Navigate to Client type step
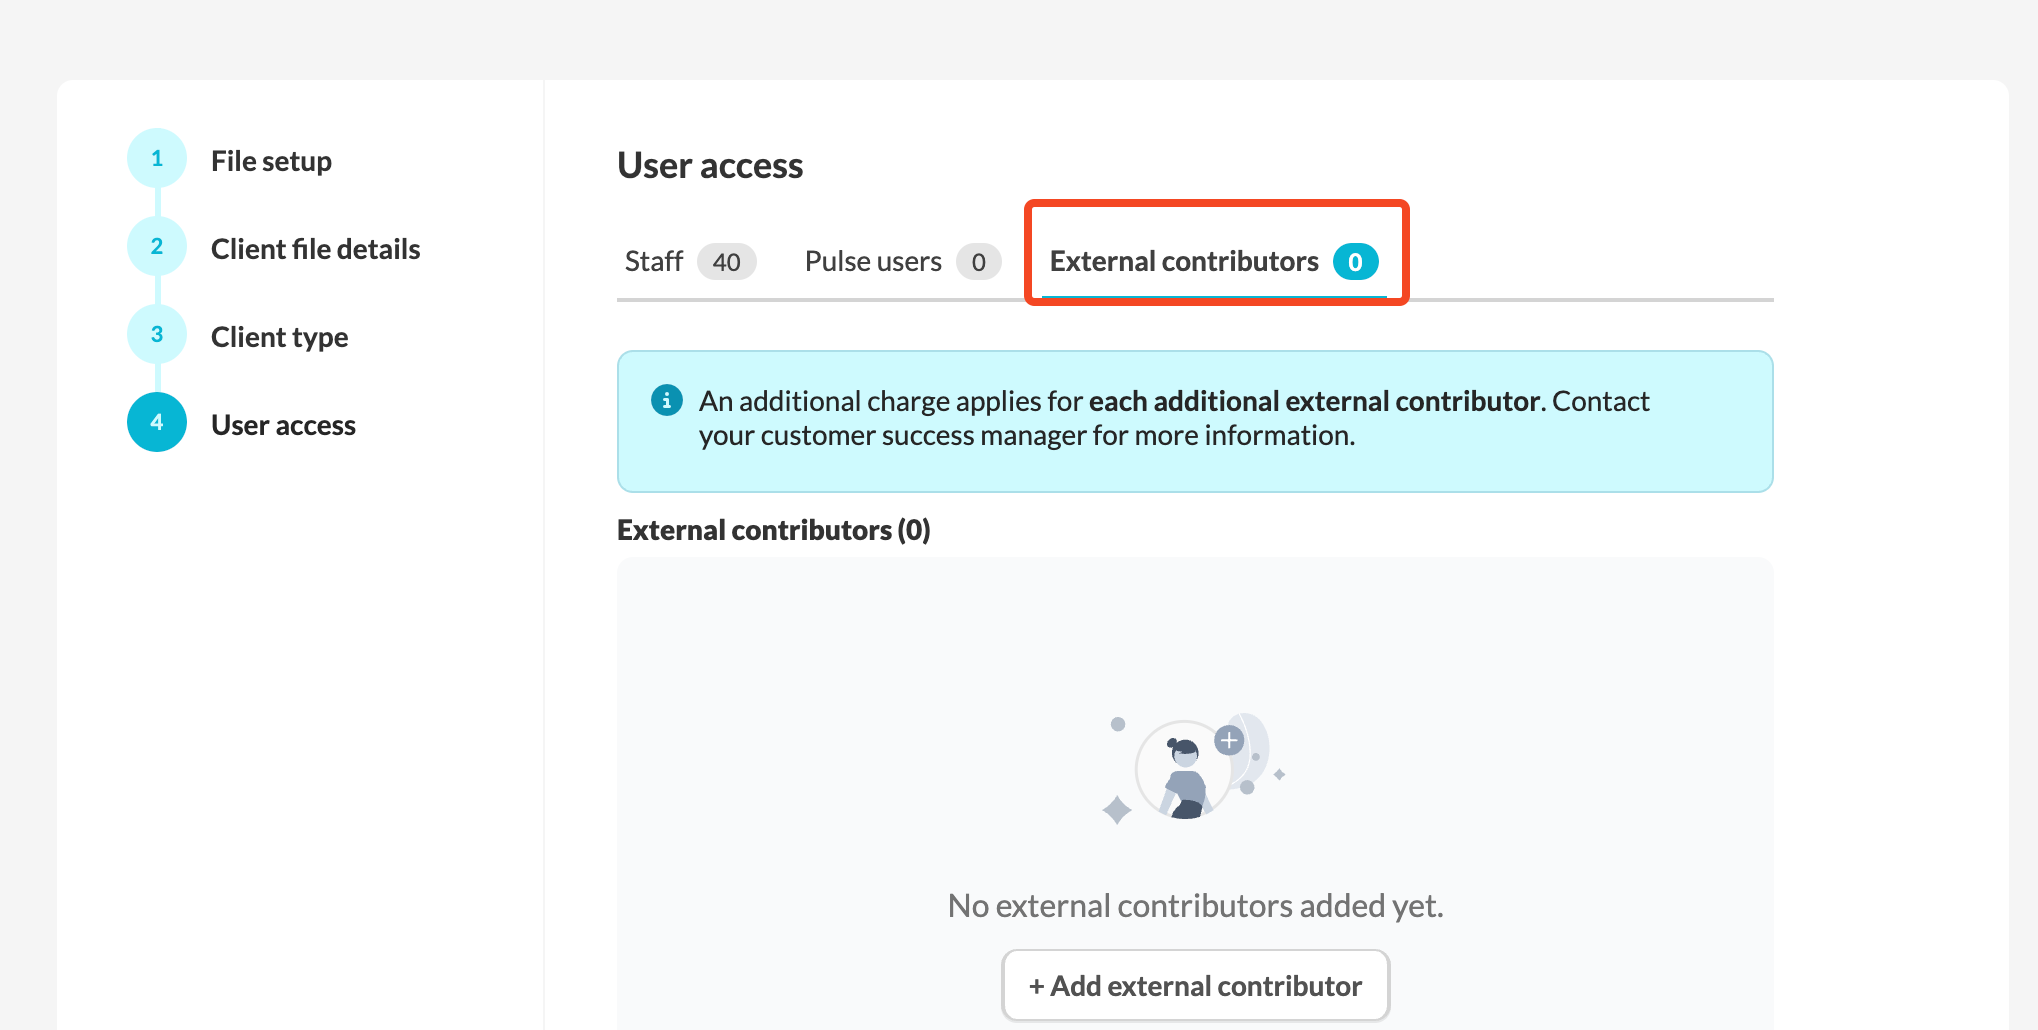The height and width of the screenshot is (1030, 2038). point(280,337)
